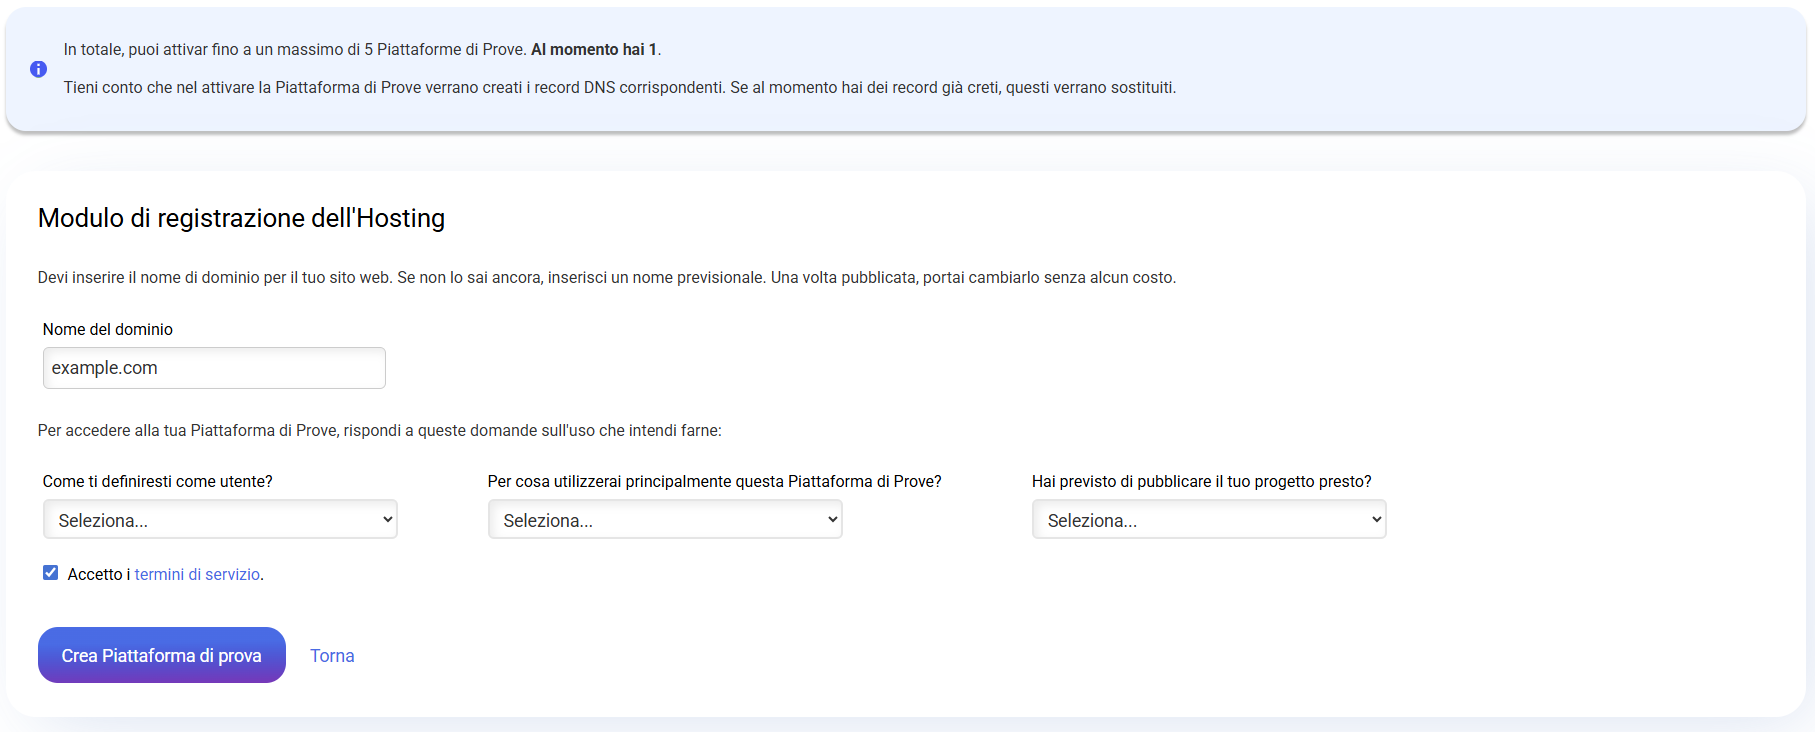1815x732 pixels.
Task: Expand the Piattaforma di Prove main-use dropdown
Action: click(x=665, y=520)
